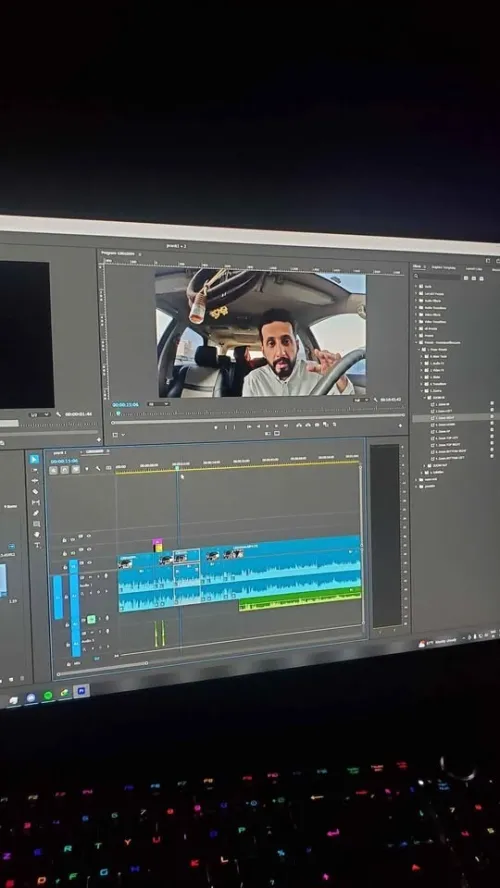Select the Selection tool in the Tools panel
The image size is (500, 888).
[35, 459]
